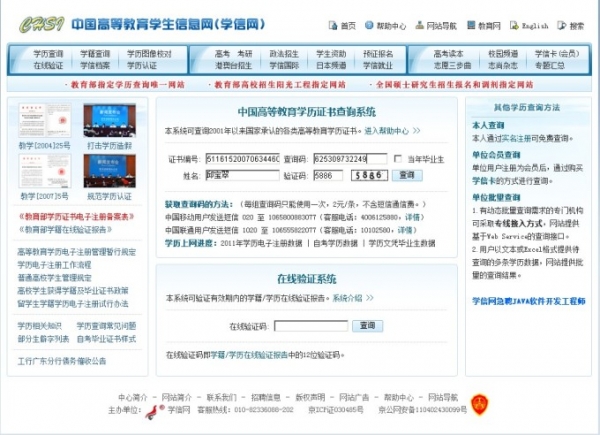
Task: Refresh the captcha image showing 5886
Action: 369,175
